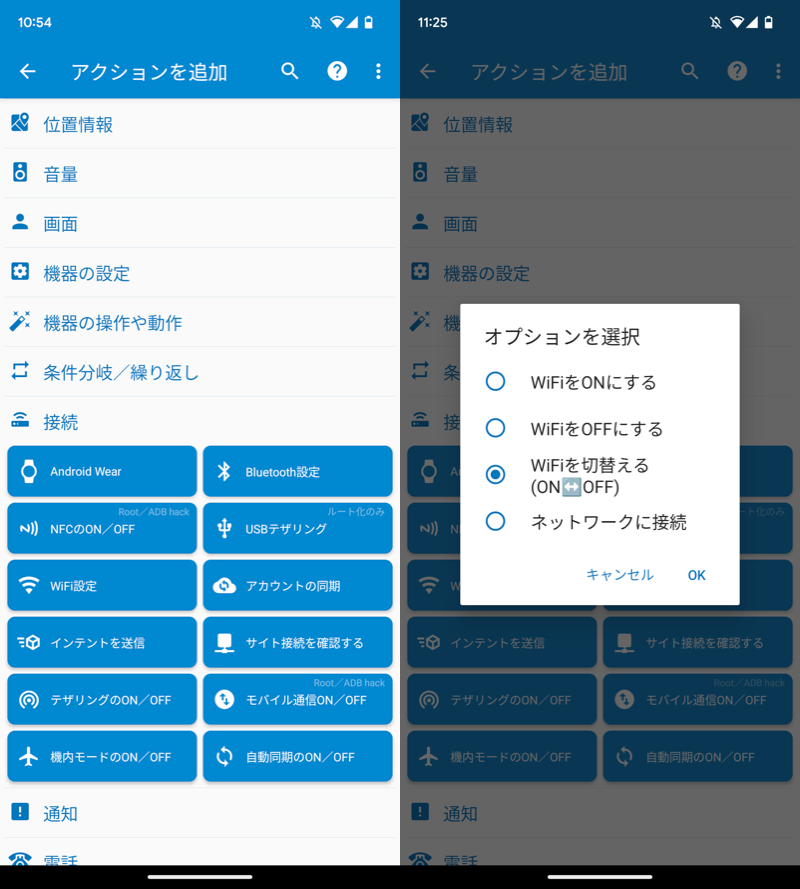
Task: Open the three-dot overflow menu on left screen
Action: (378, 71)
